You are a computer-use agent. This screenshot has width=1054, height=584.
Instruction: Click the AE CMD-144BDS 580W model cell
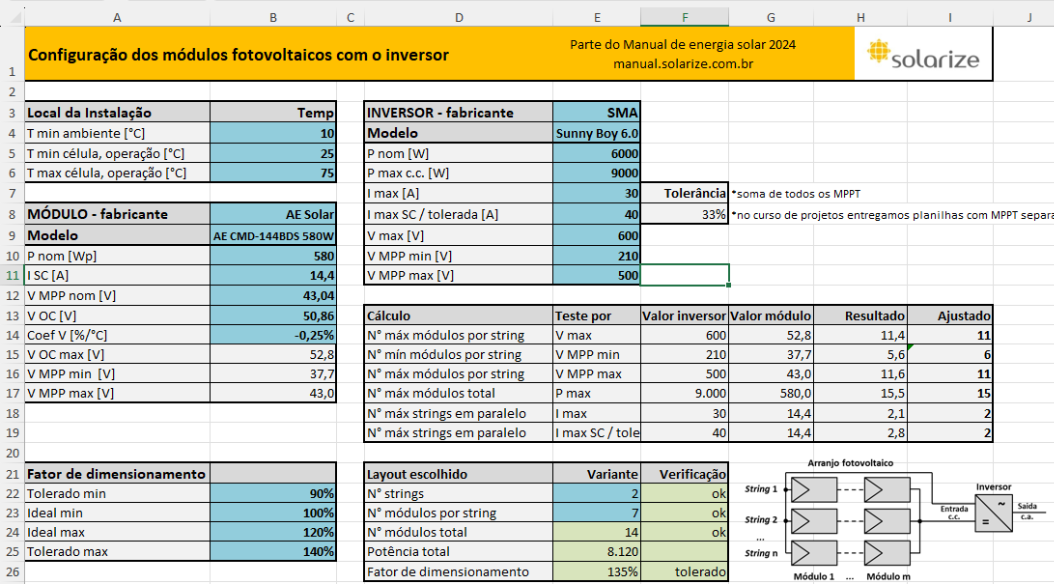(x=274, y=235)
